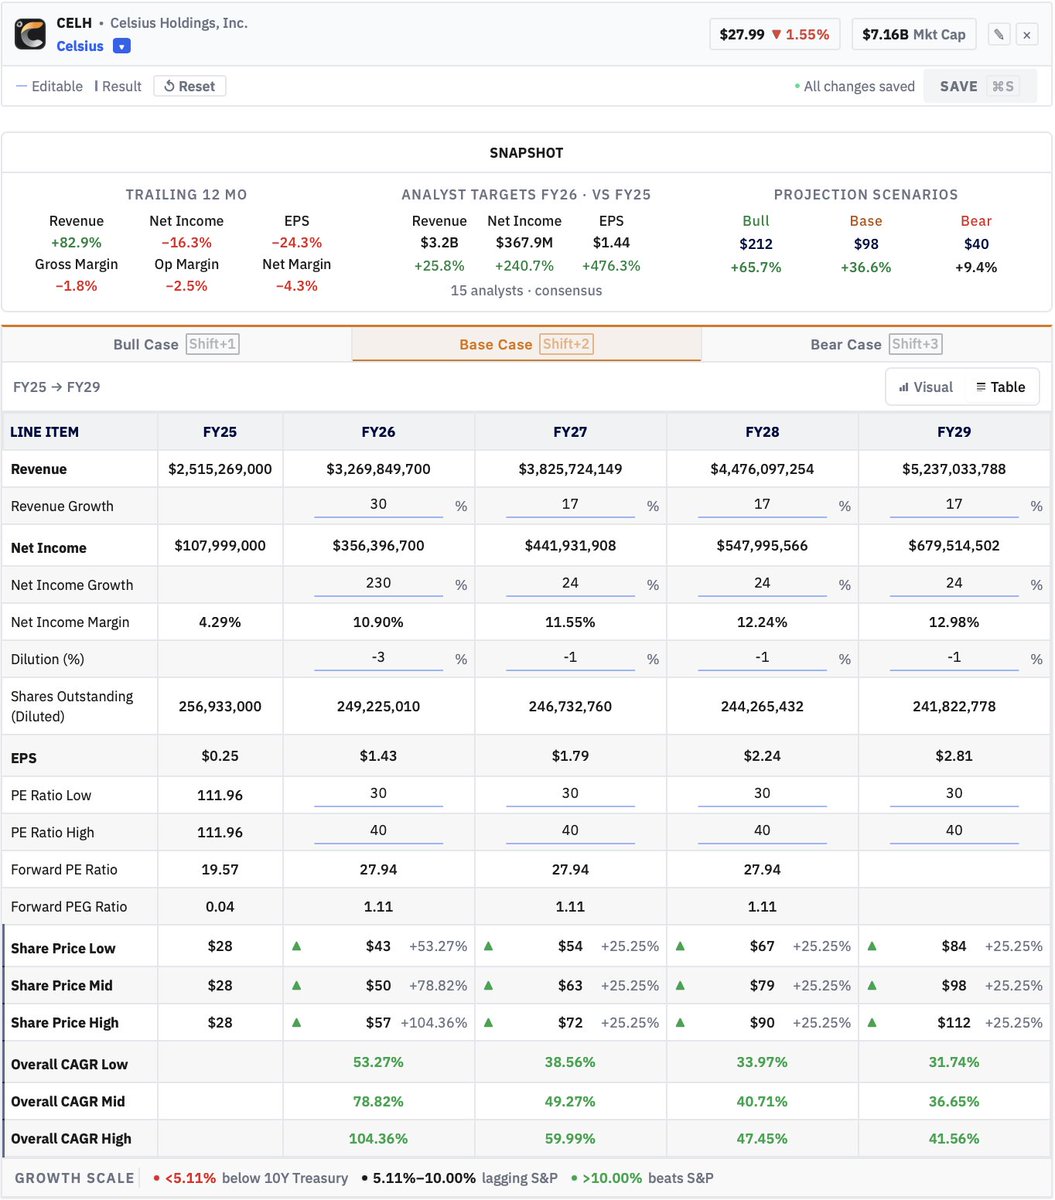Edit FY27 Revenue Growth field
Screen dimensions: 1055x1200
570,505
